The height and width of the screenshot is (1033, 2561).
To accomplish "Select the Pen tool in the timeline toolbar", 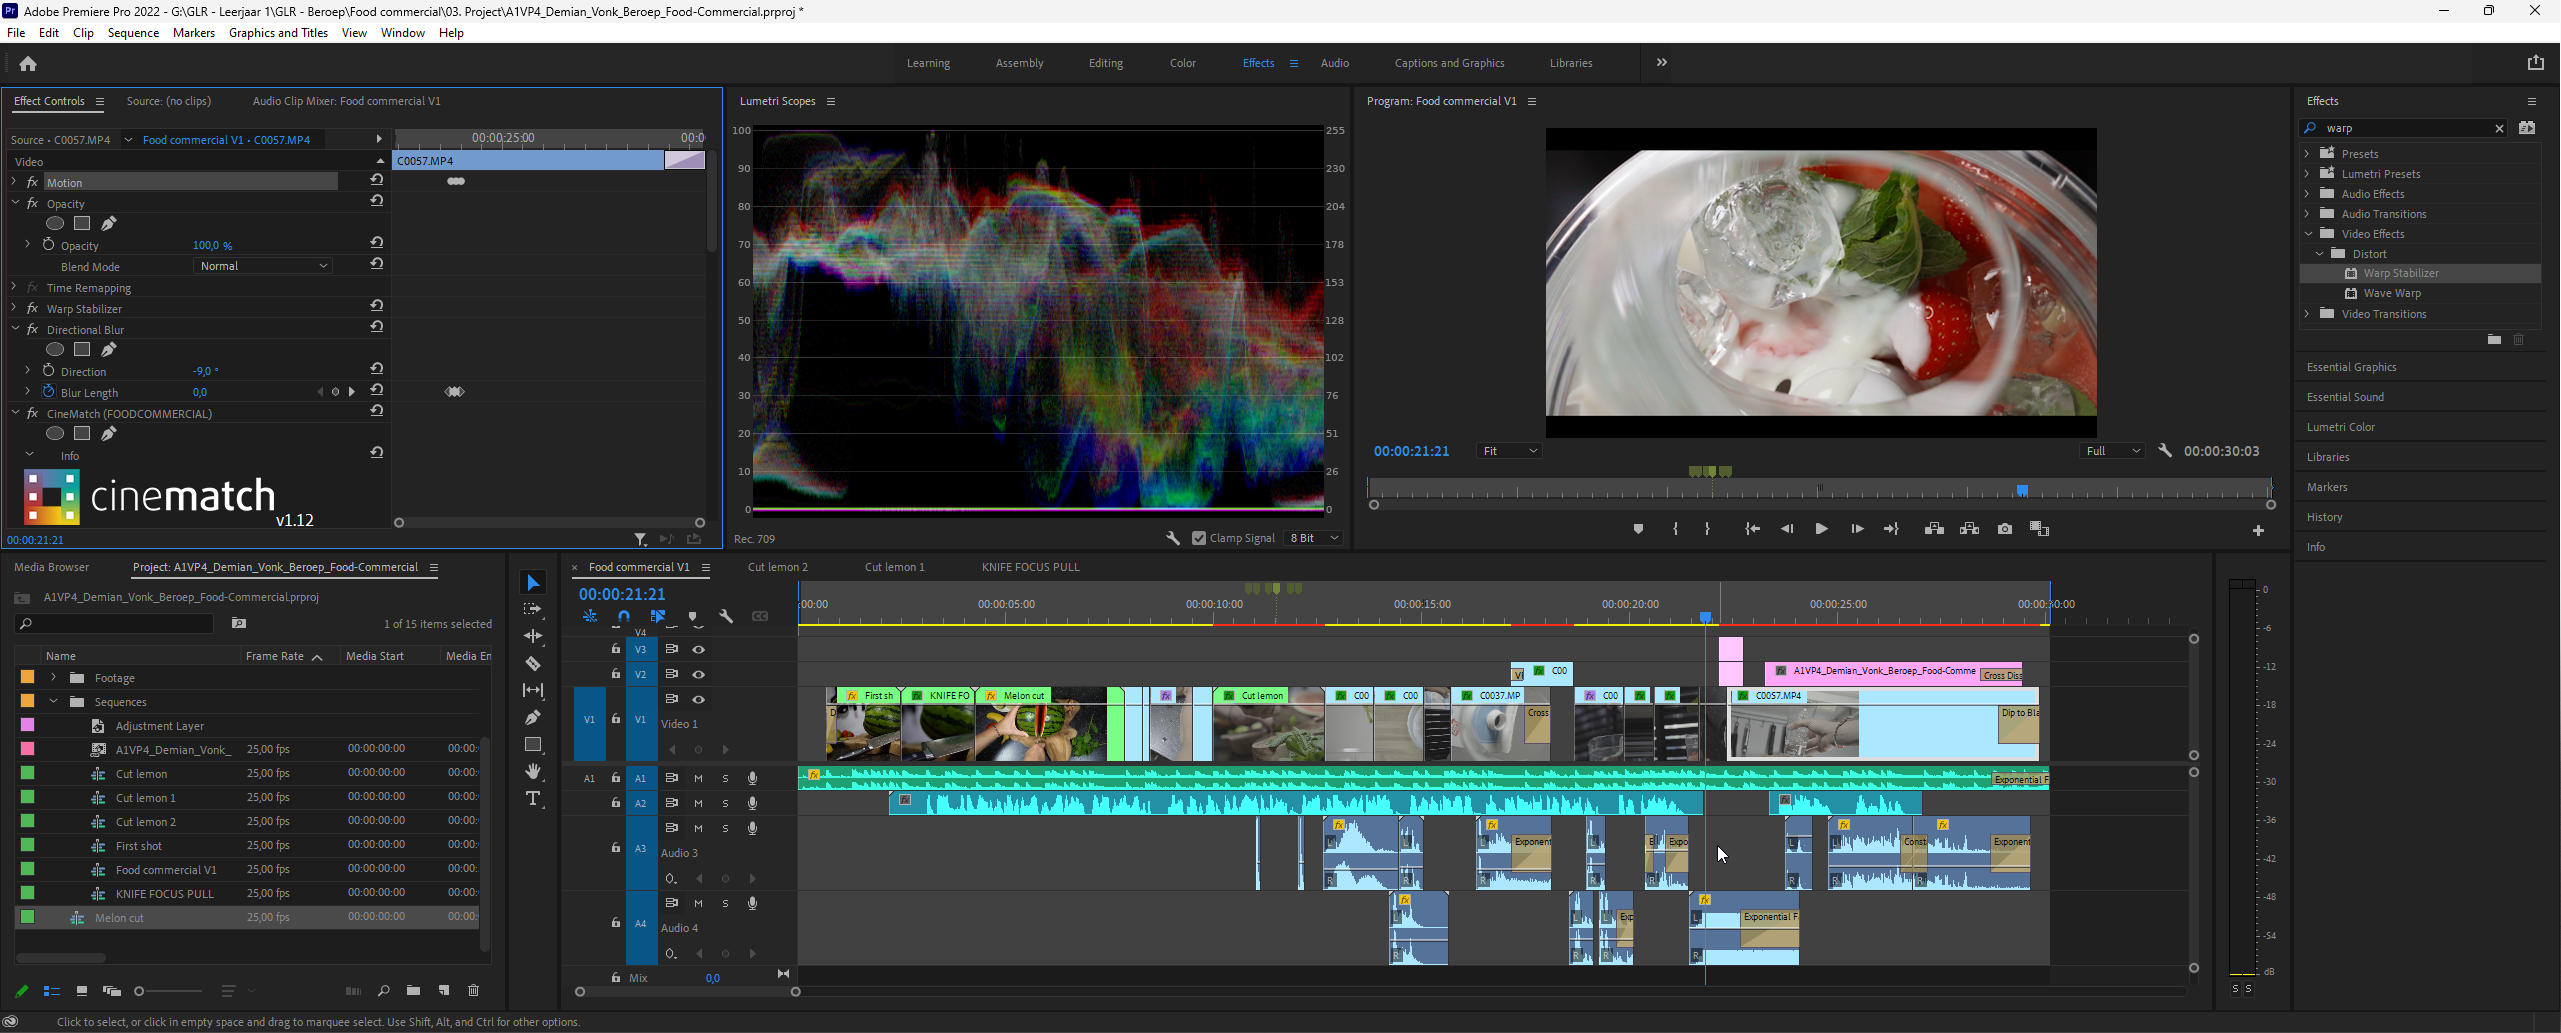I will pos(533,717).
